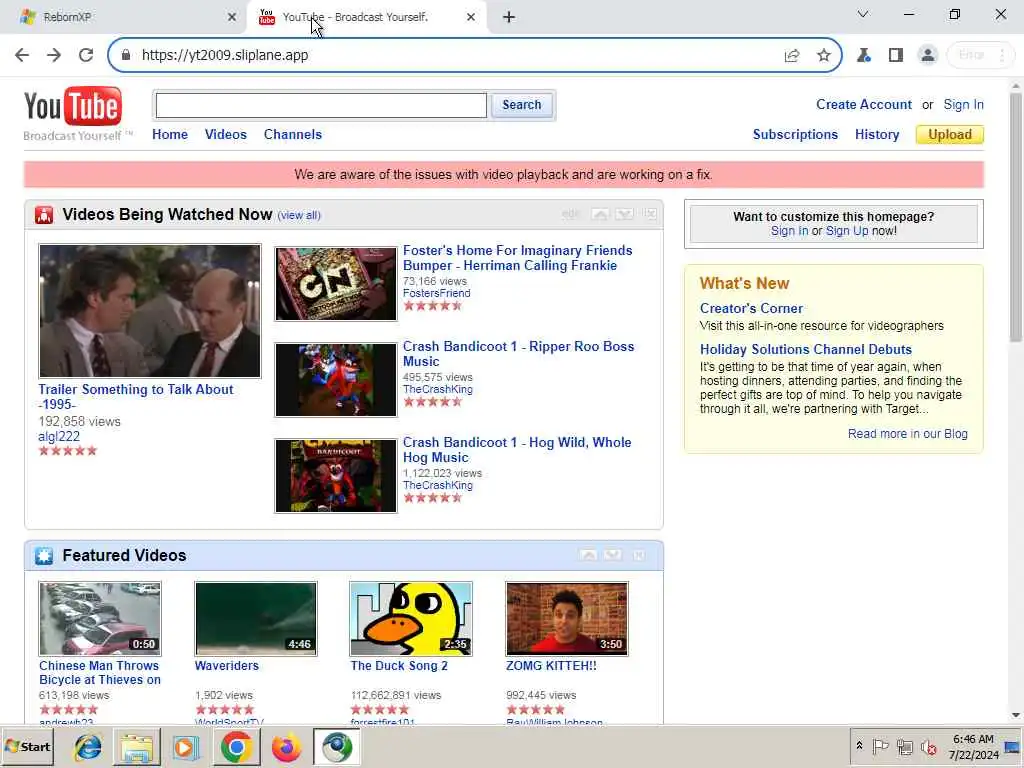Click the YouTube logo

coord(72,106)
